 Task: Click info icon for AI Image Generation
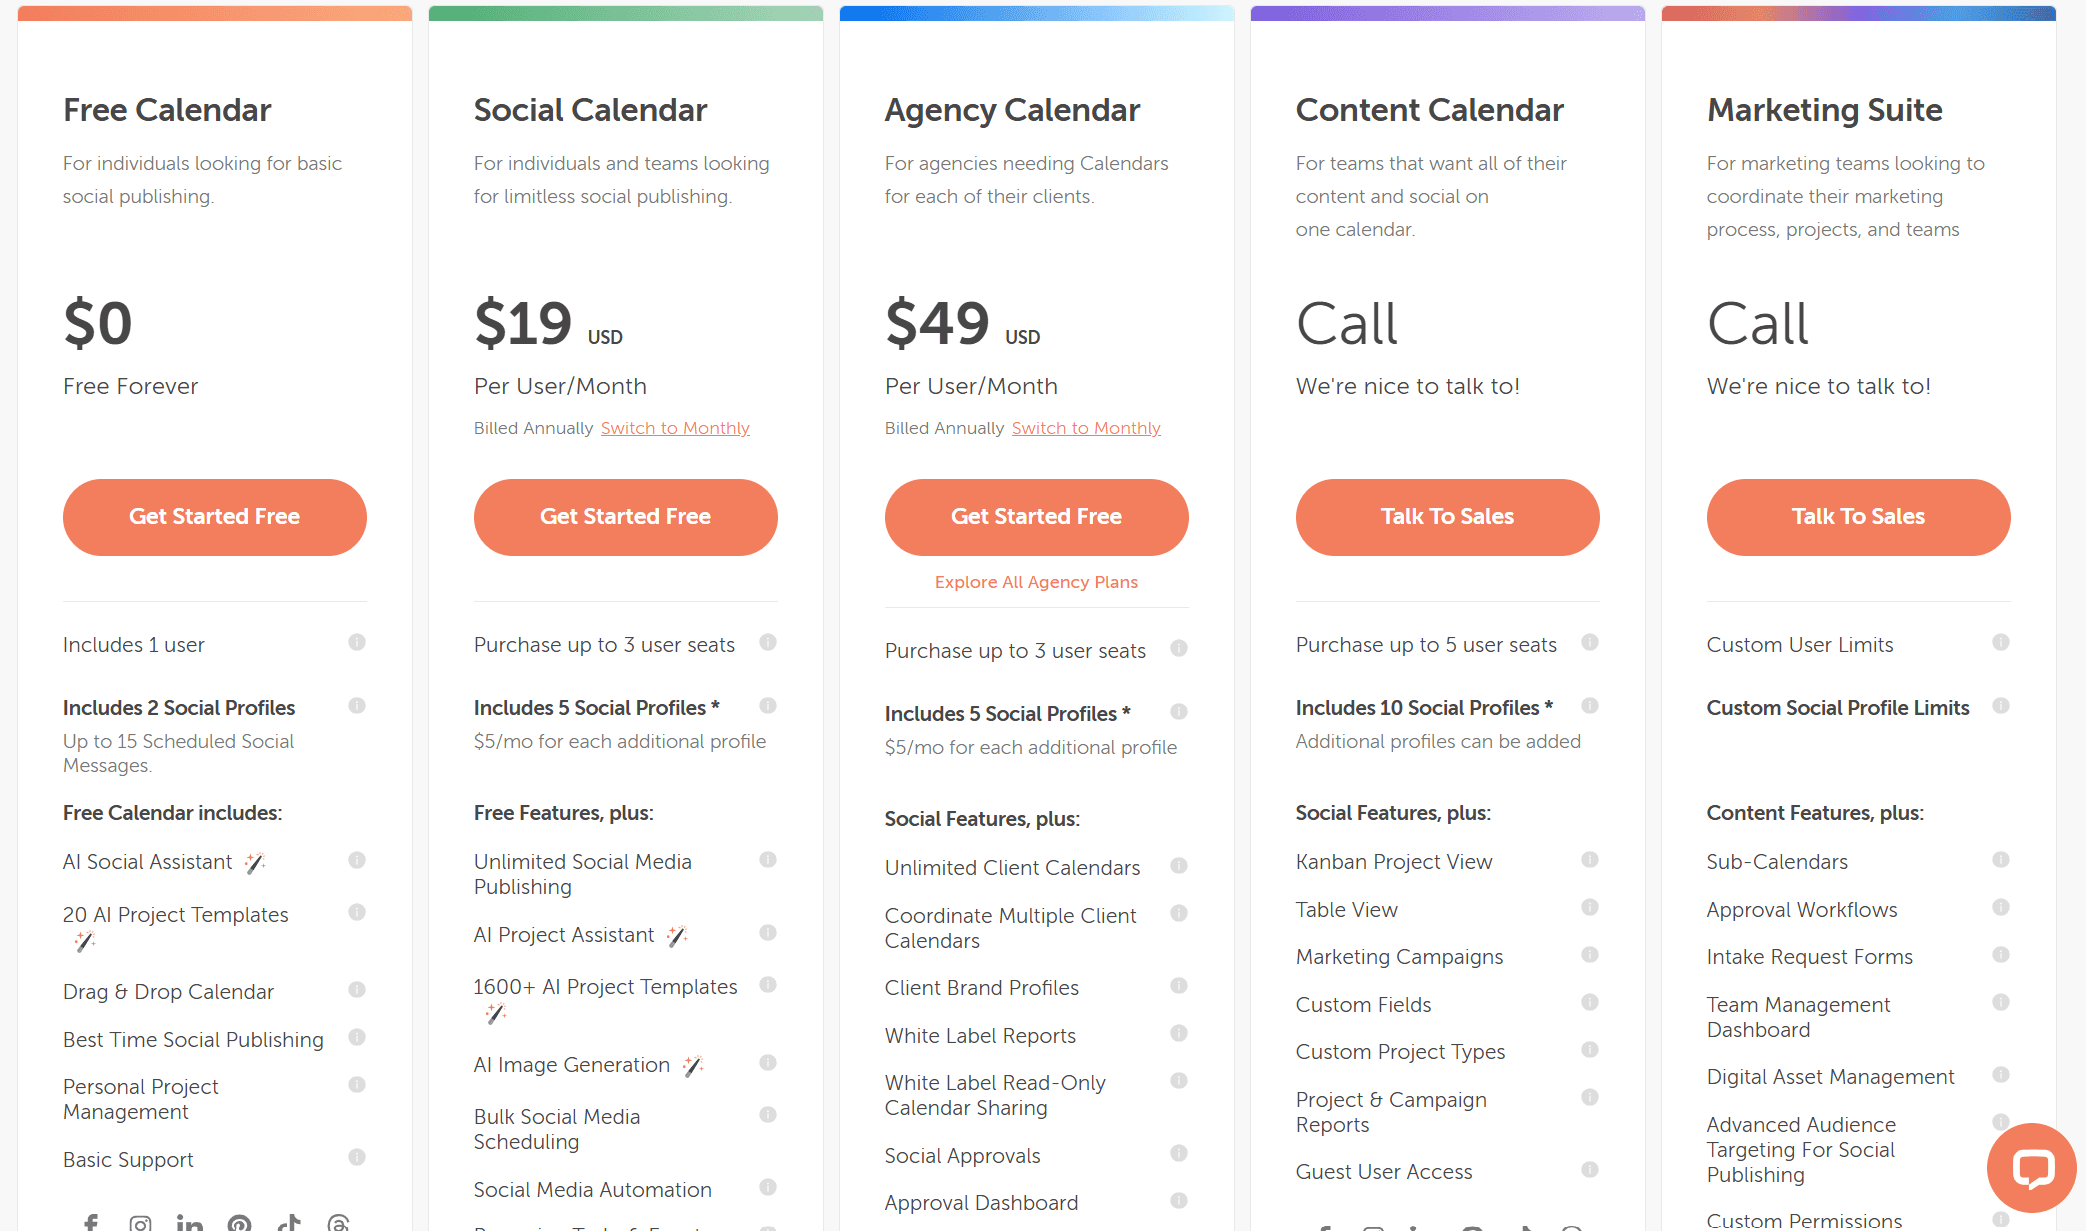[x=768, y=1063]
